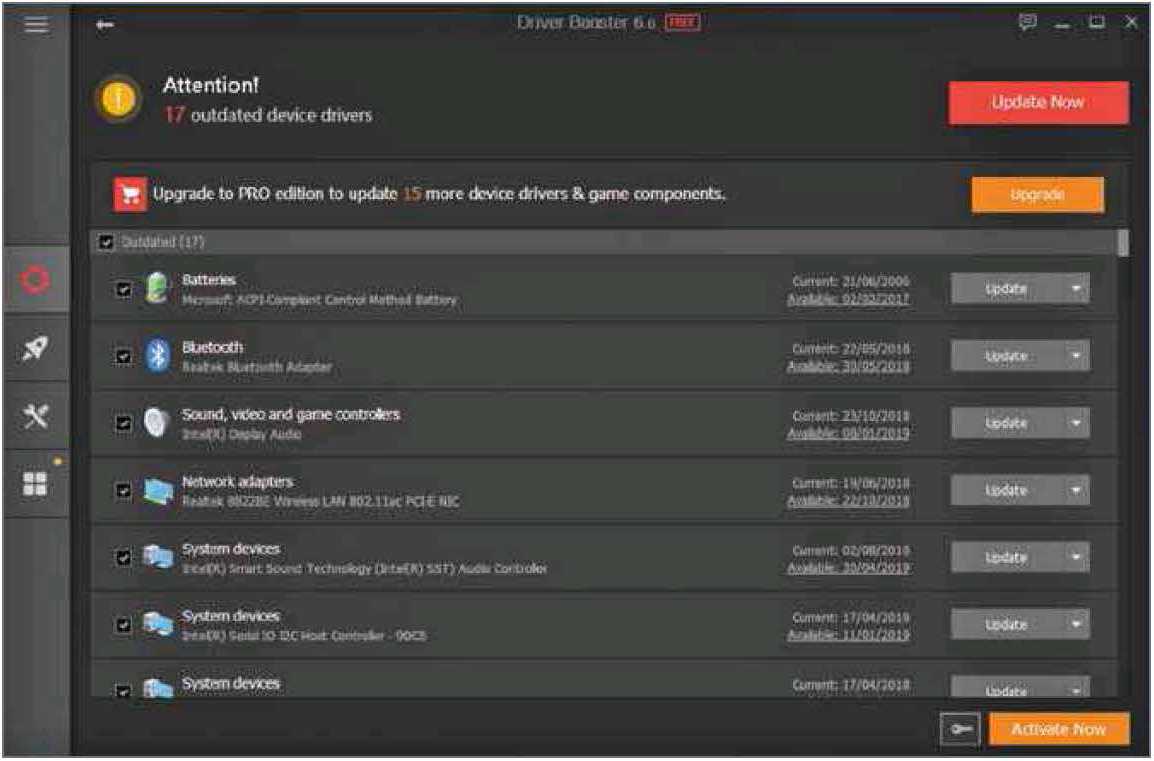Open Bluetooth available driver date link
This screenshot has height=761, width=1154.
[848, 367]
